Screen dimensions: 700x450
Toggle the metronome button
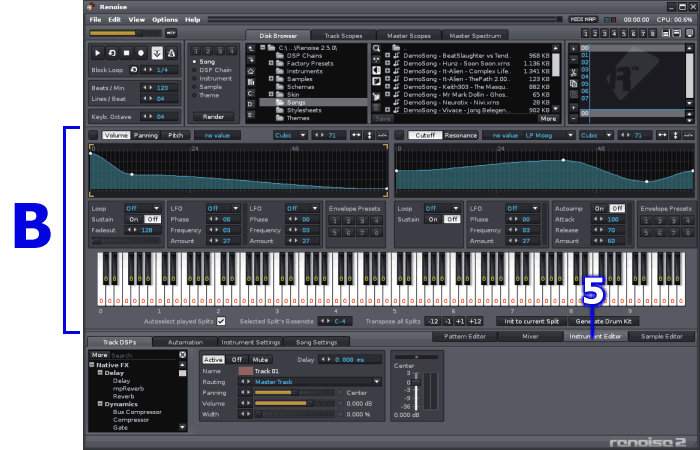171,53
